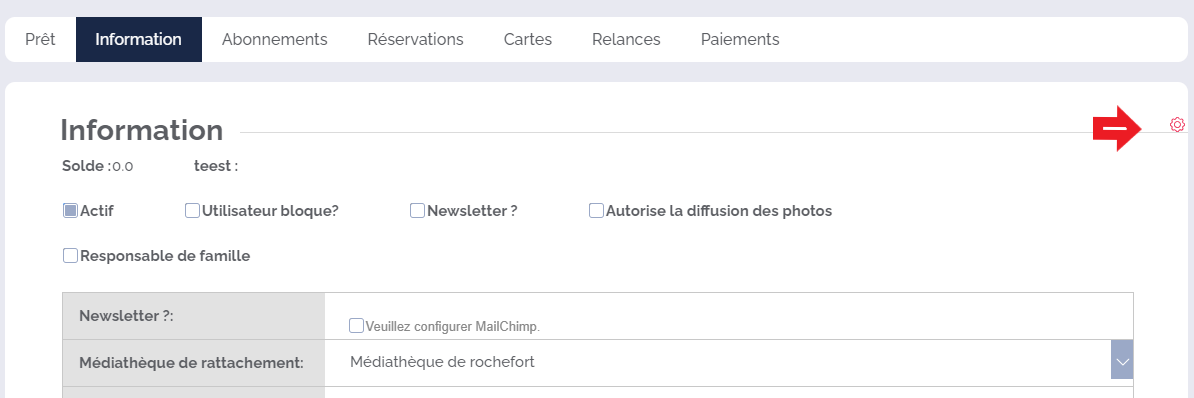Click the Médiathèque de rattachement row label
Image resolution: width=1194 pixels, height=398 pixels.
coord(191,363)
